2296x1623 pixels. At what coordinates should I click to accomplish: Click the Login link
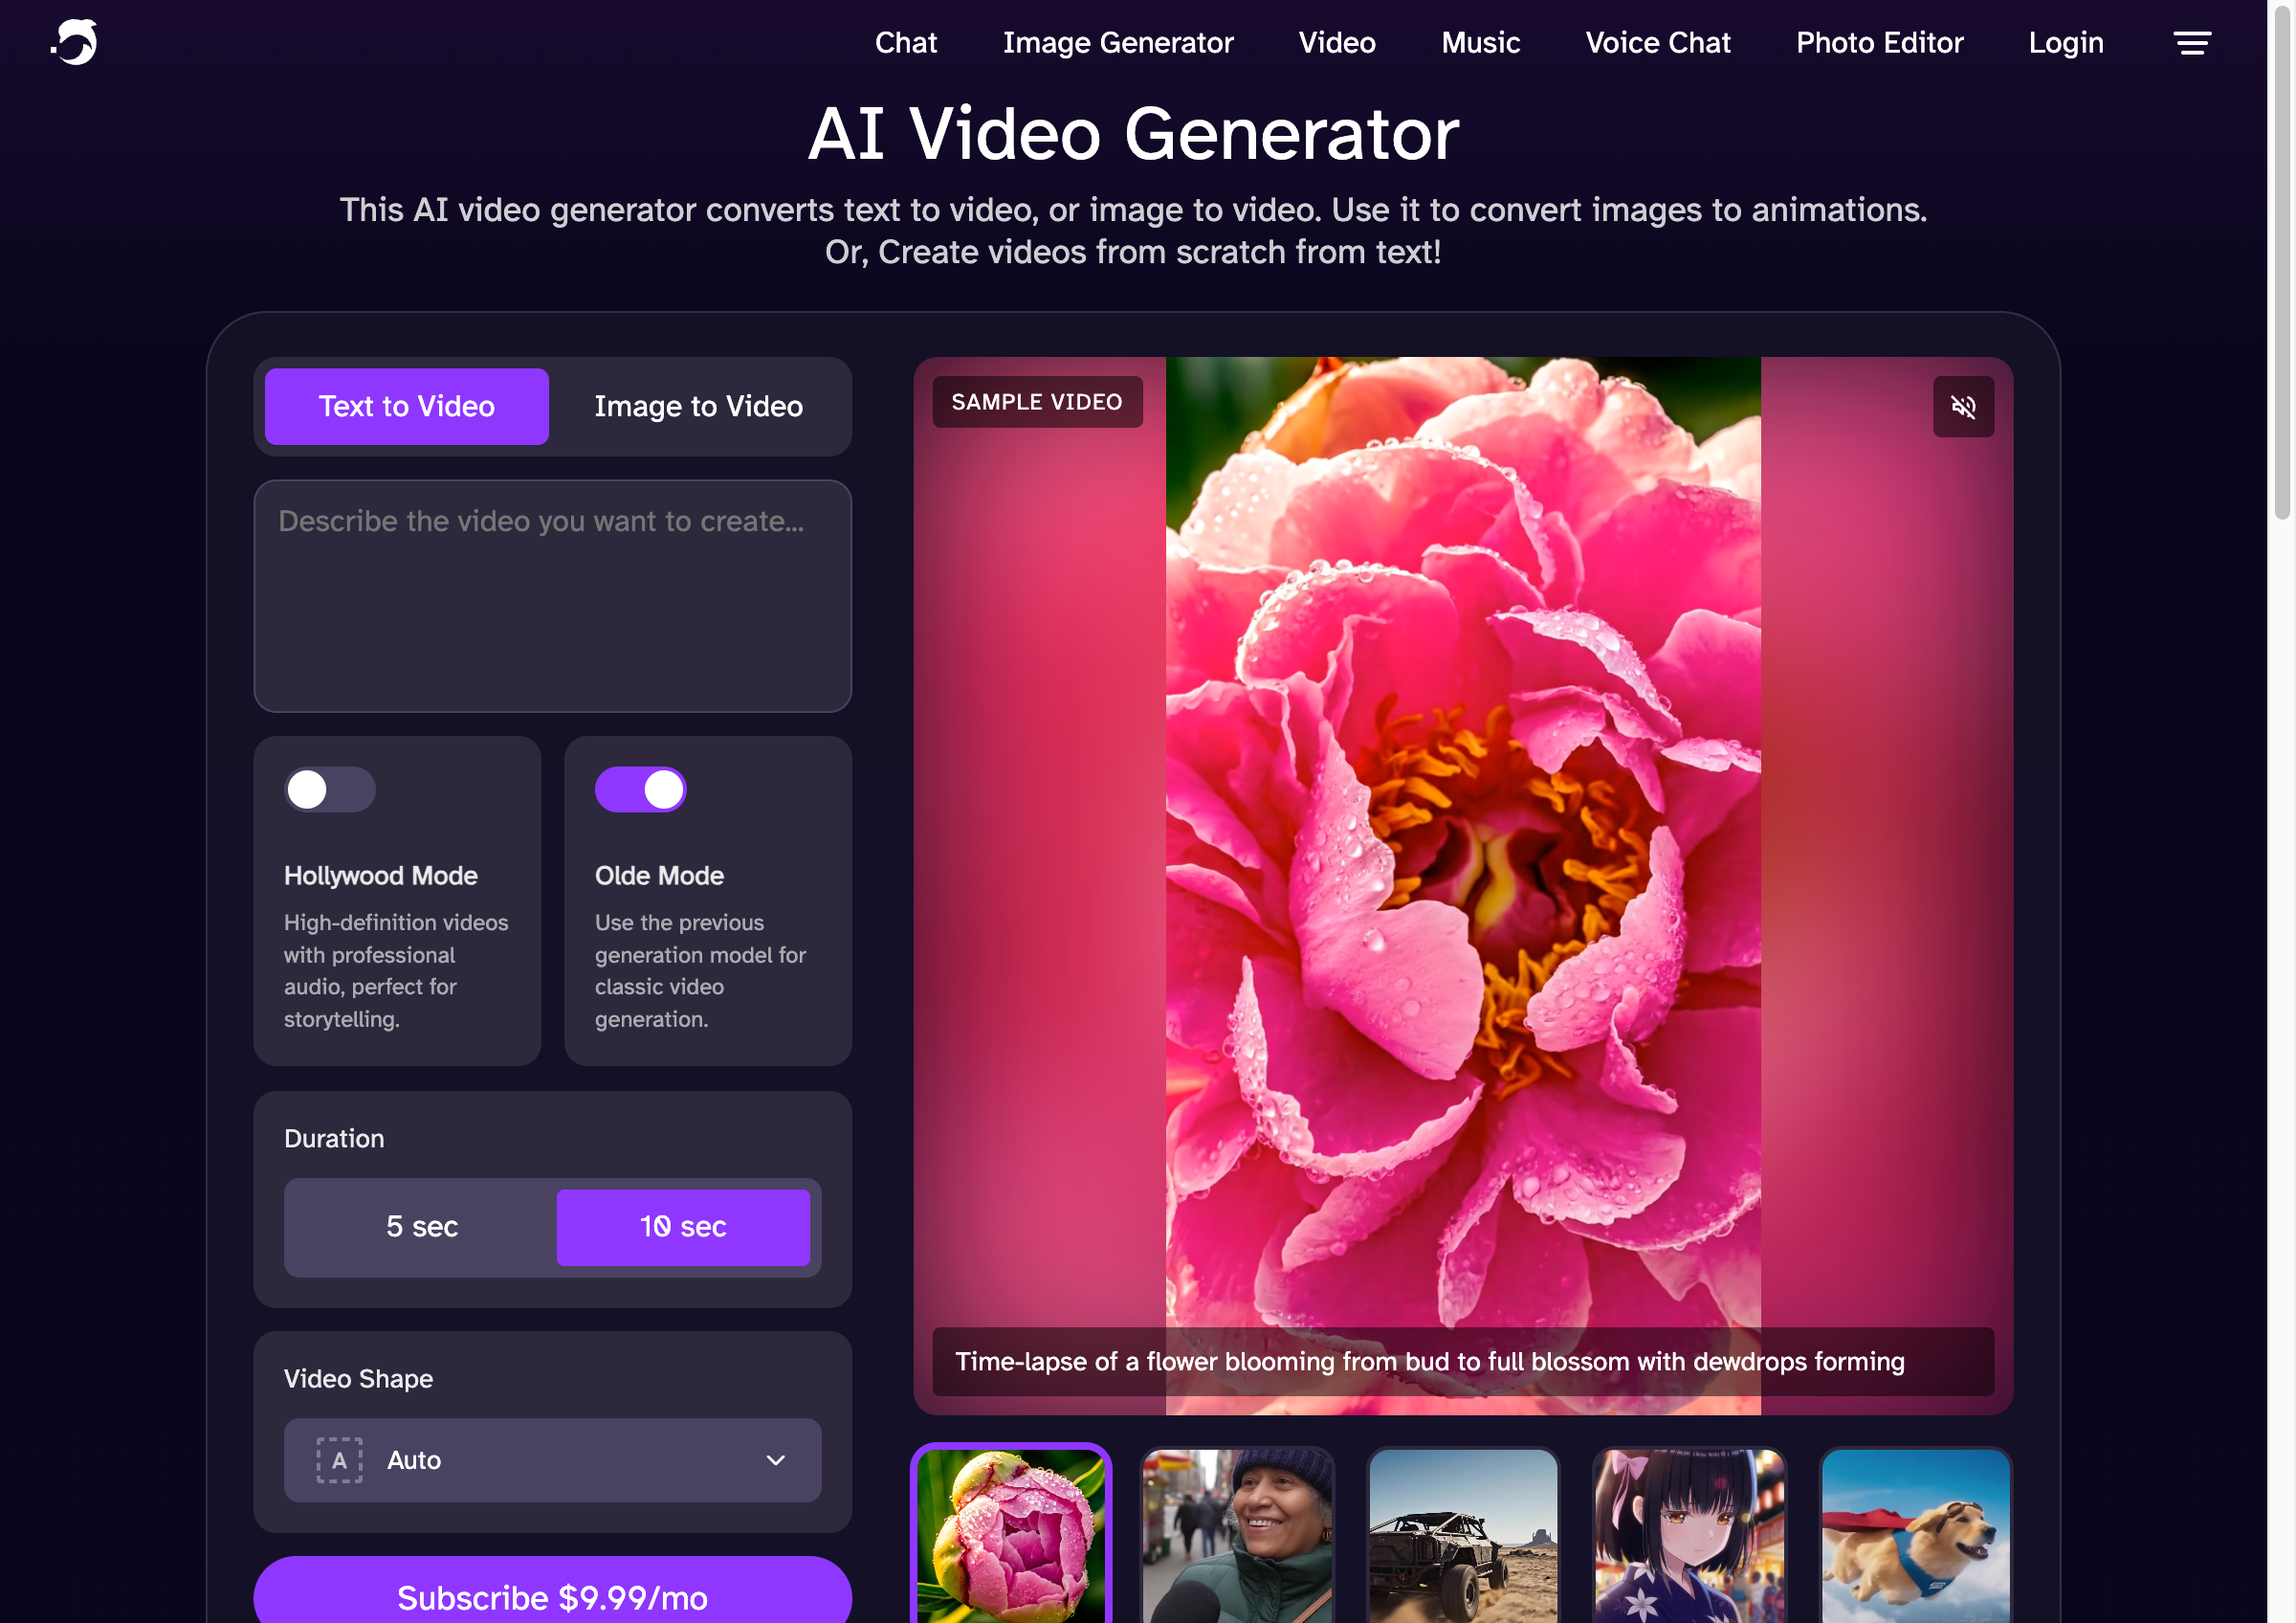coord(2065,42)
